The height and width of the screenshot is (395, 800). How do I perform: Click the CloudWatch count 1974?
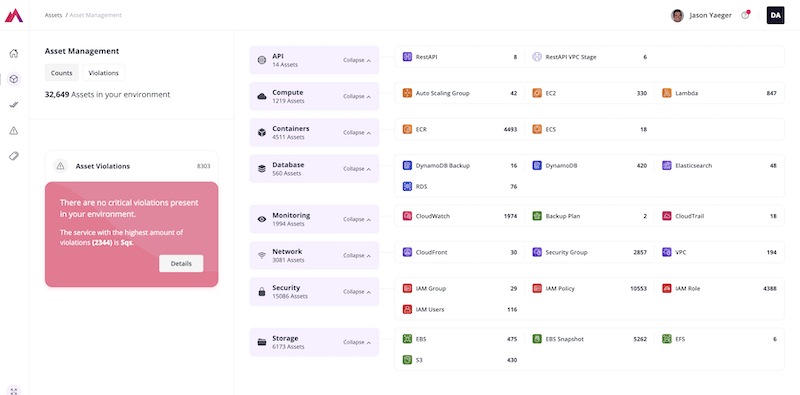pyautogui.click(x=510, y=216)
